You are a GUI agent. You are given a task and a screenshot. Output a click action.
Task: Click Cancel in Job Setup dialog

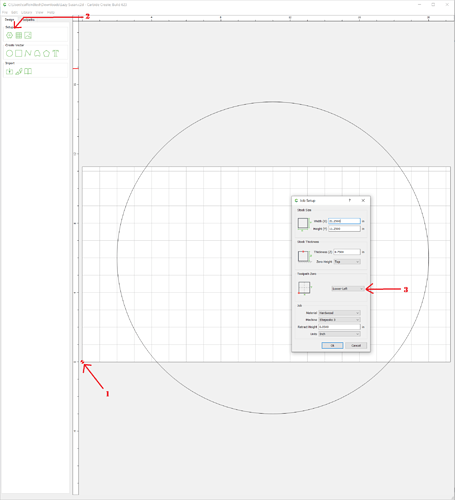(356, 345)
